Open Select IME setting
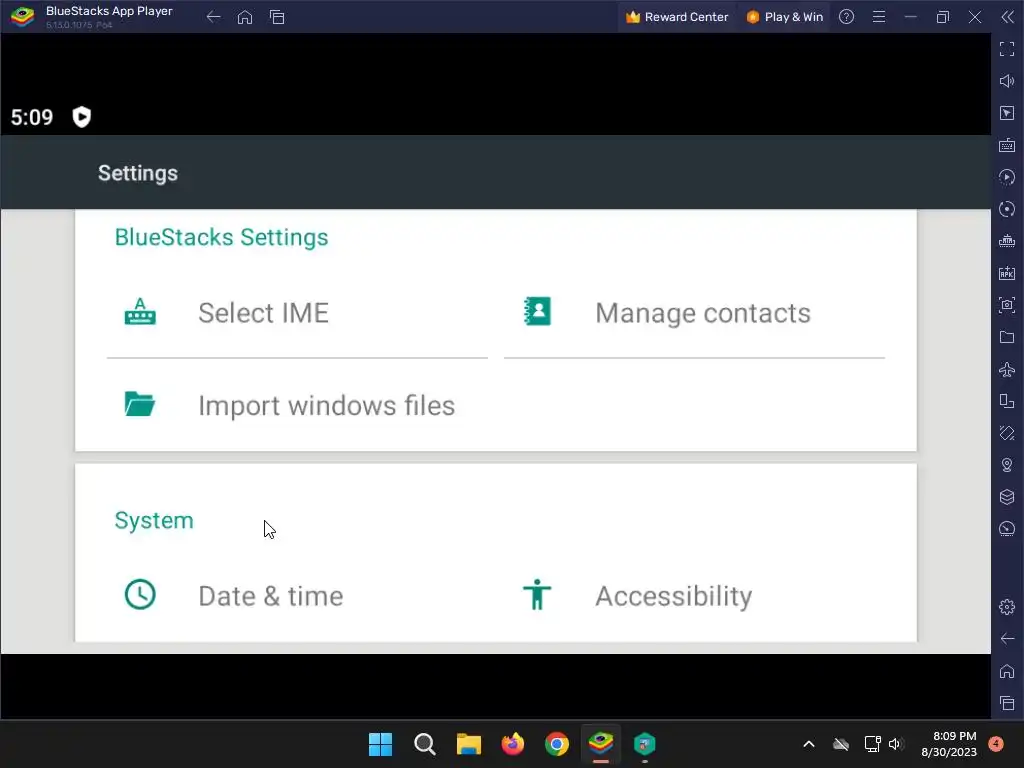 (297, 313)
